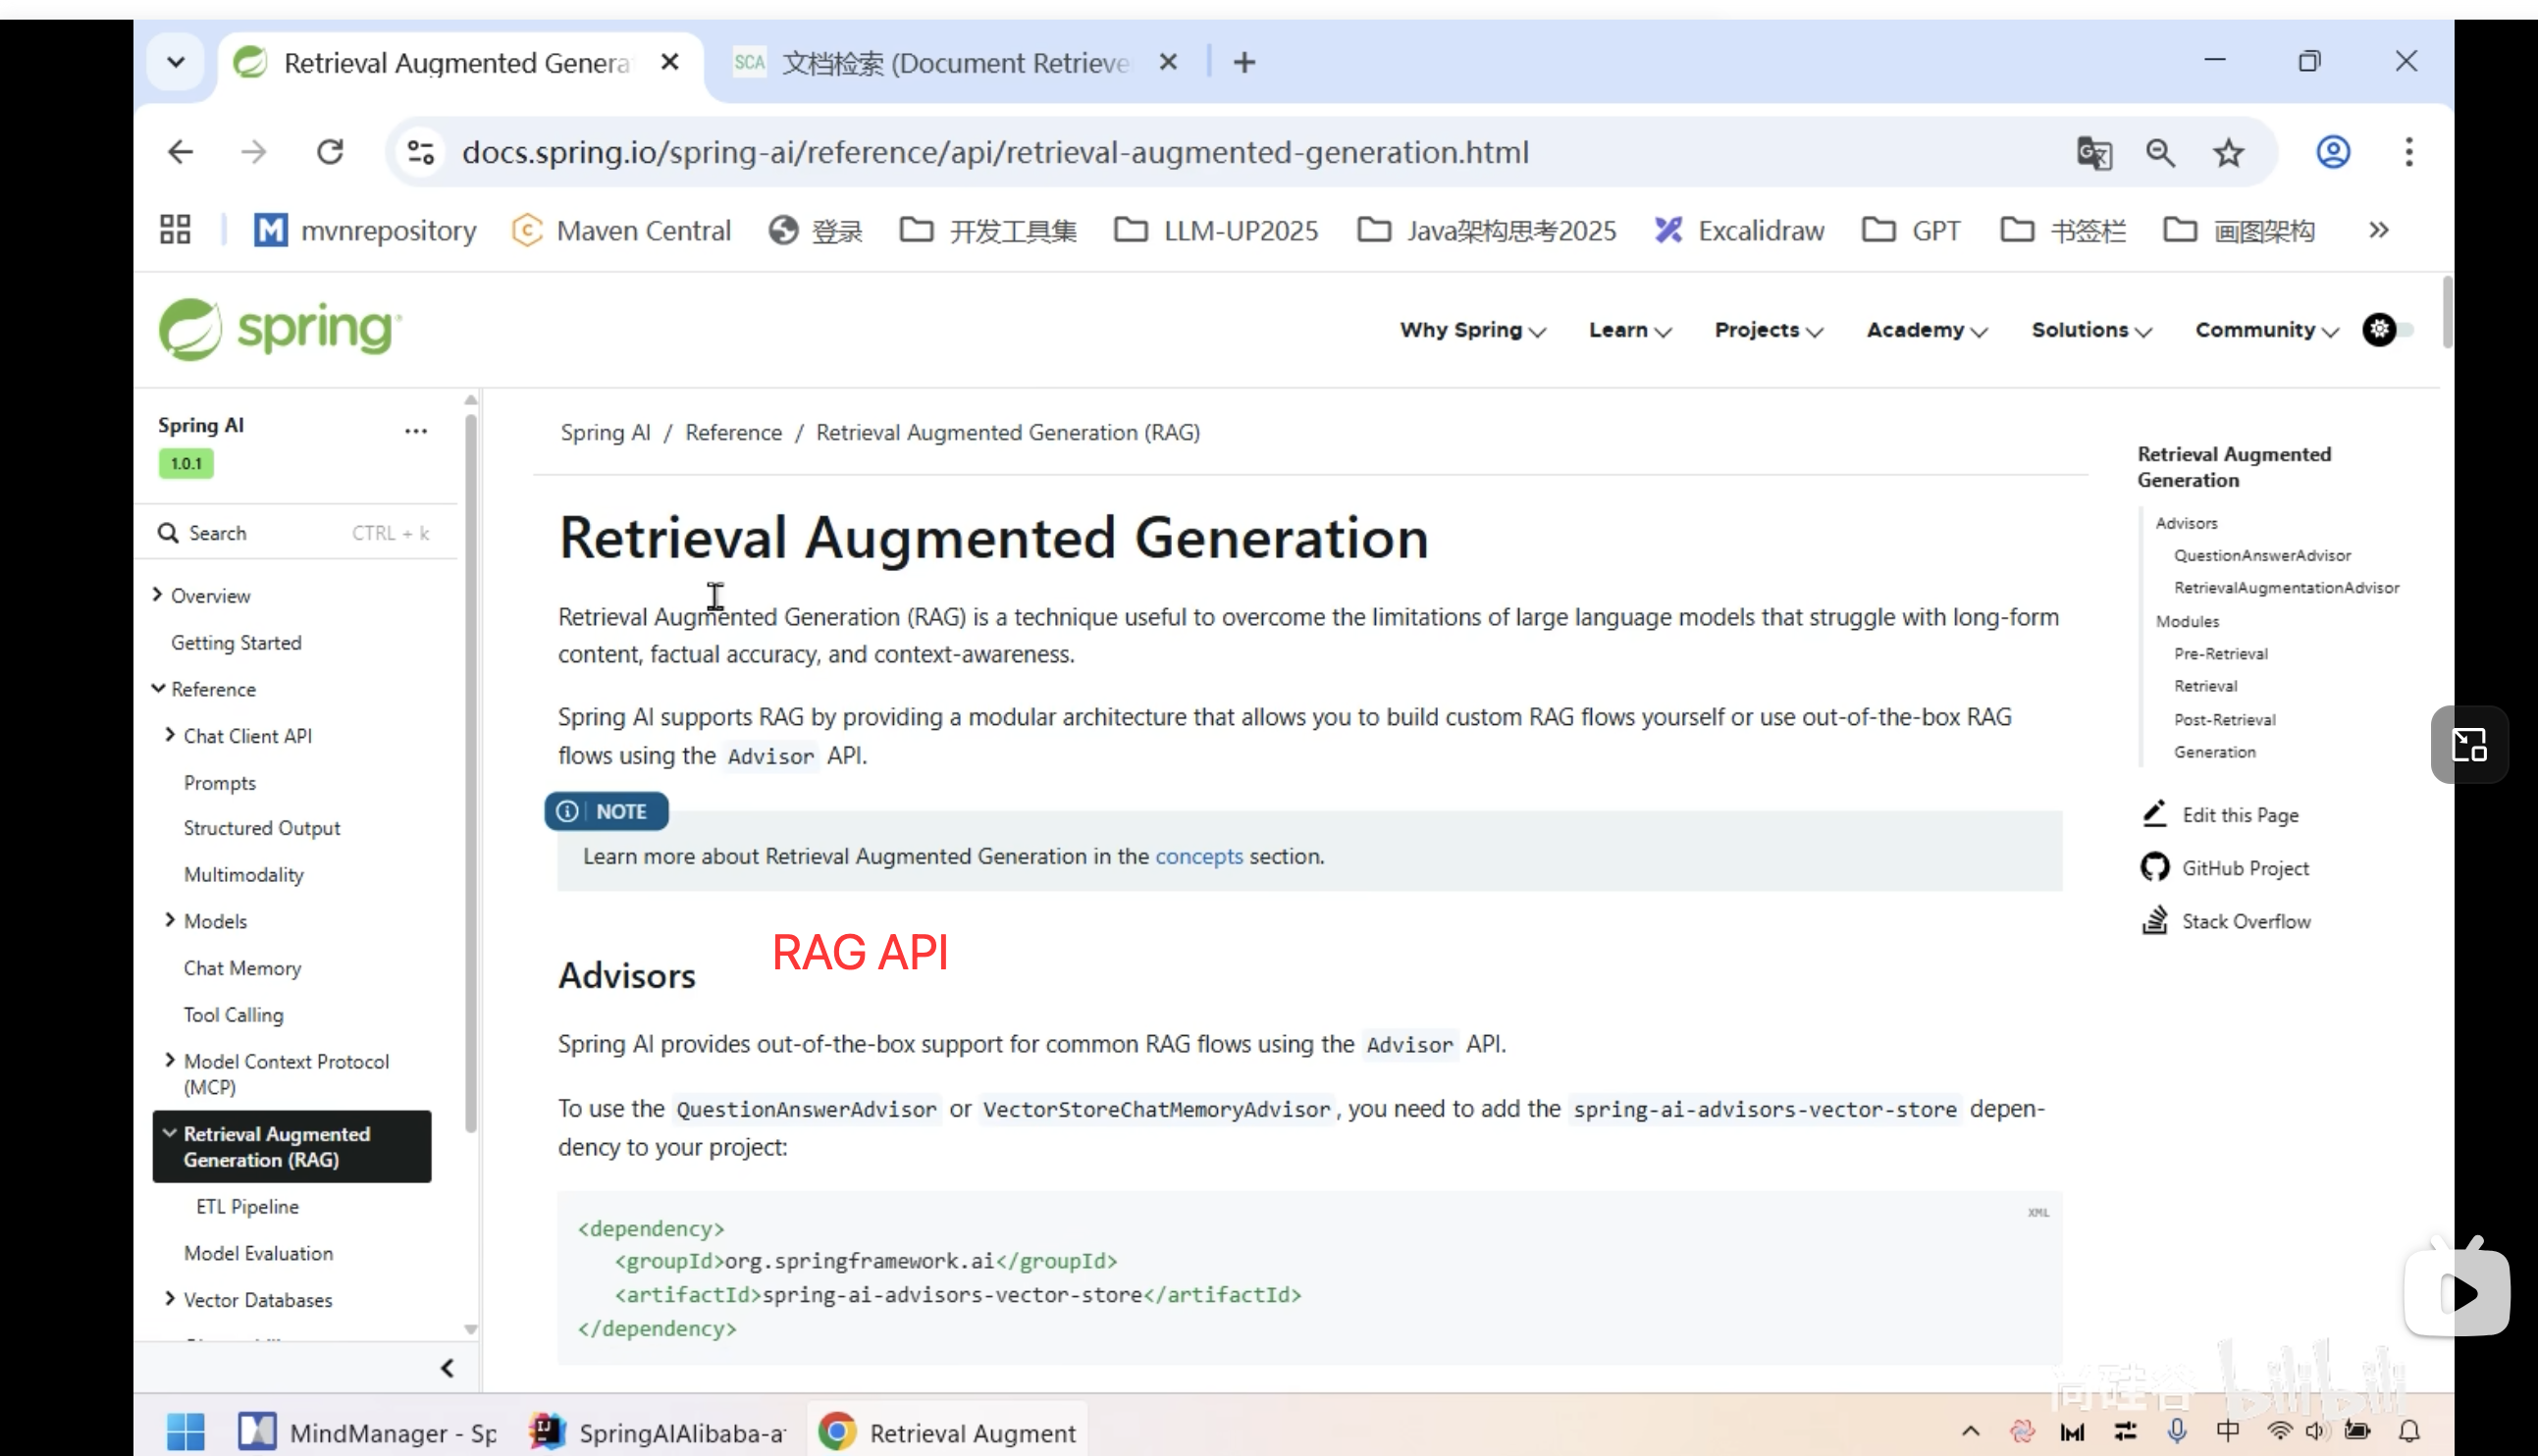Open the Learn navigation menu
This screenshot has height=1456, width=2538.
1629,330
